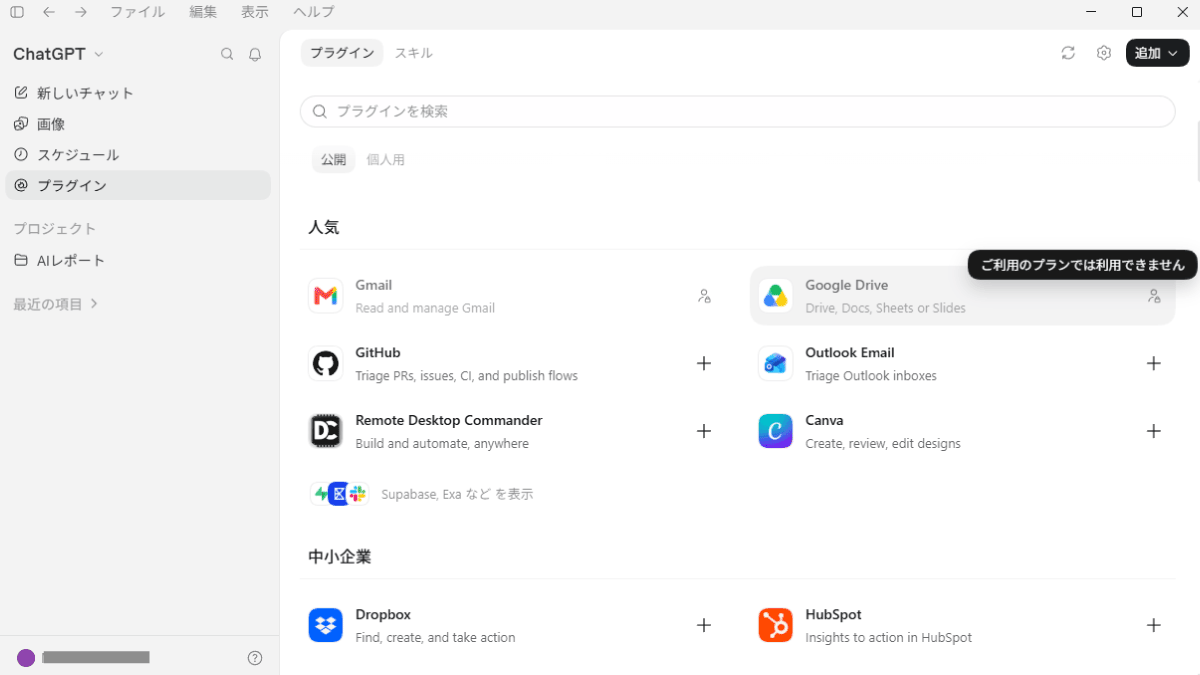Click the refresh plugins icon
1200x675 pixels.
(x=1068, y=53)
